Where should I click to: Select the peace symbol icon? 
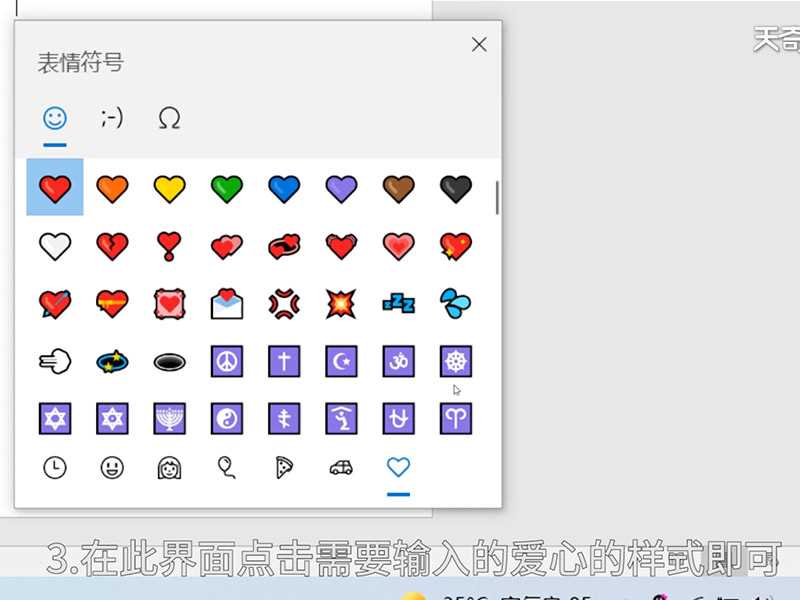coord(225,361)
